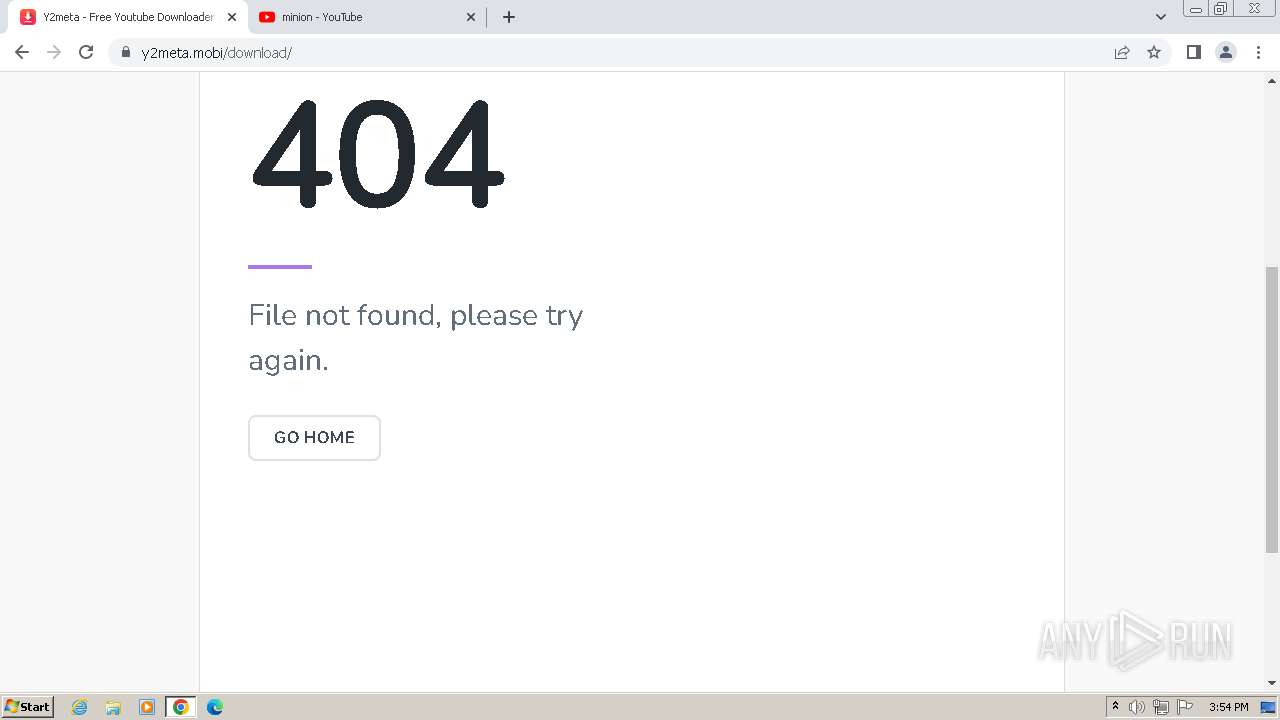Toggle the browser side panel
This screenshot has width=1280, height=720.
(1193, 52)
